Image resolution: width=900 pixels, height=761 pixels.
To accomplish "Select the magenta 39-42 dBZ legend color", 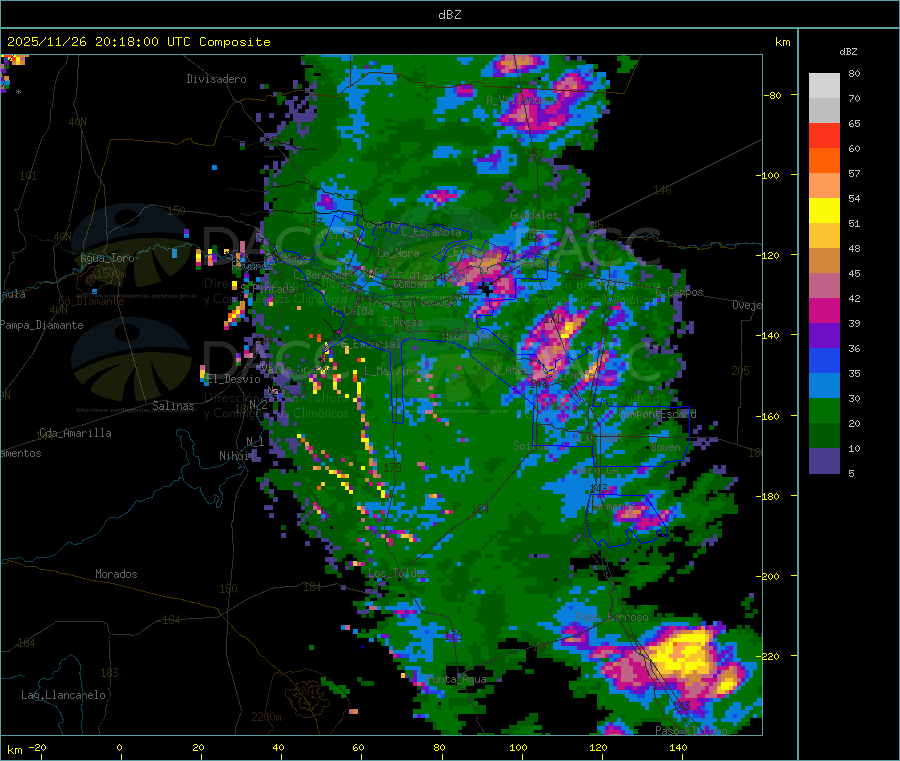I will tap(824, 310).
